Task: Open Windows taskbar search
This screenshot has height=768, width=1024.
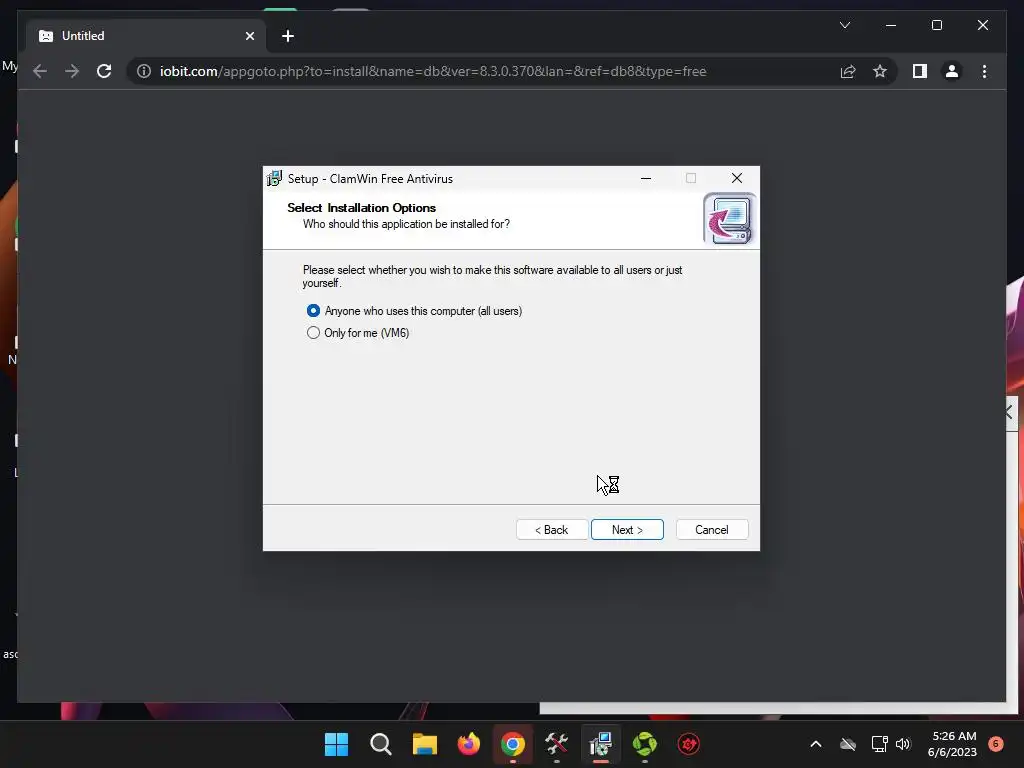Action: [381, 744]
